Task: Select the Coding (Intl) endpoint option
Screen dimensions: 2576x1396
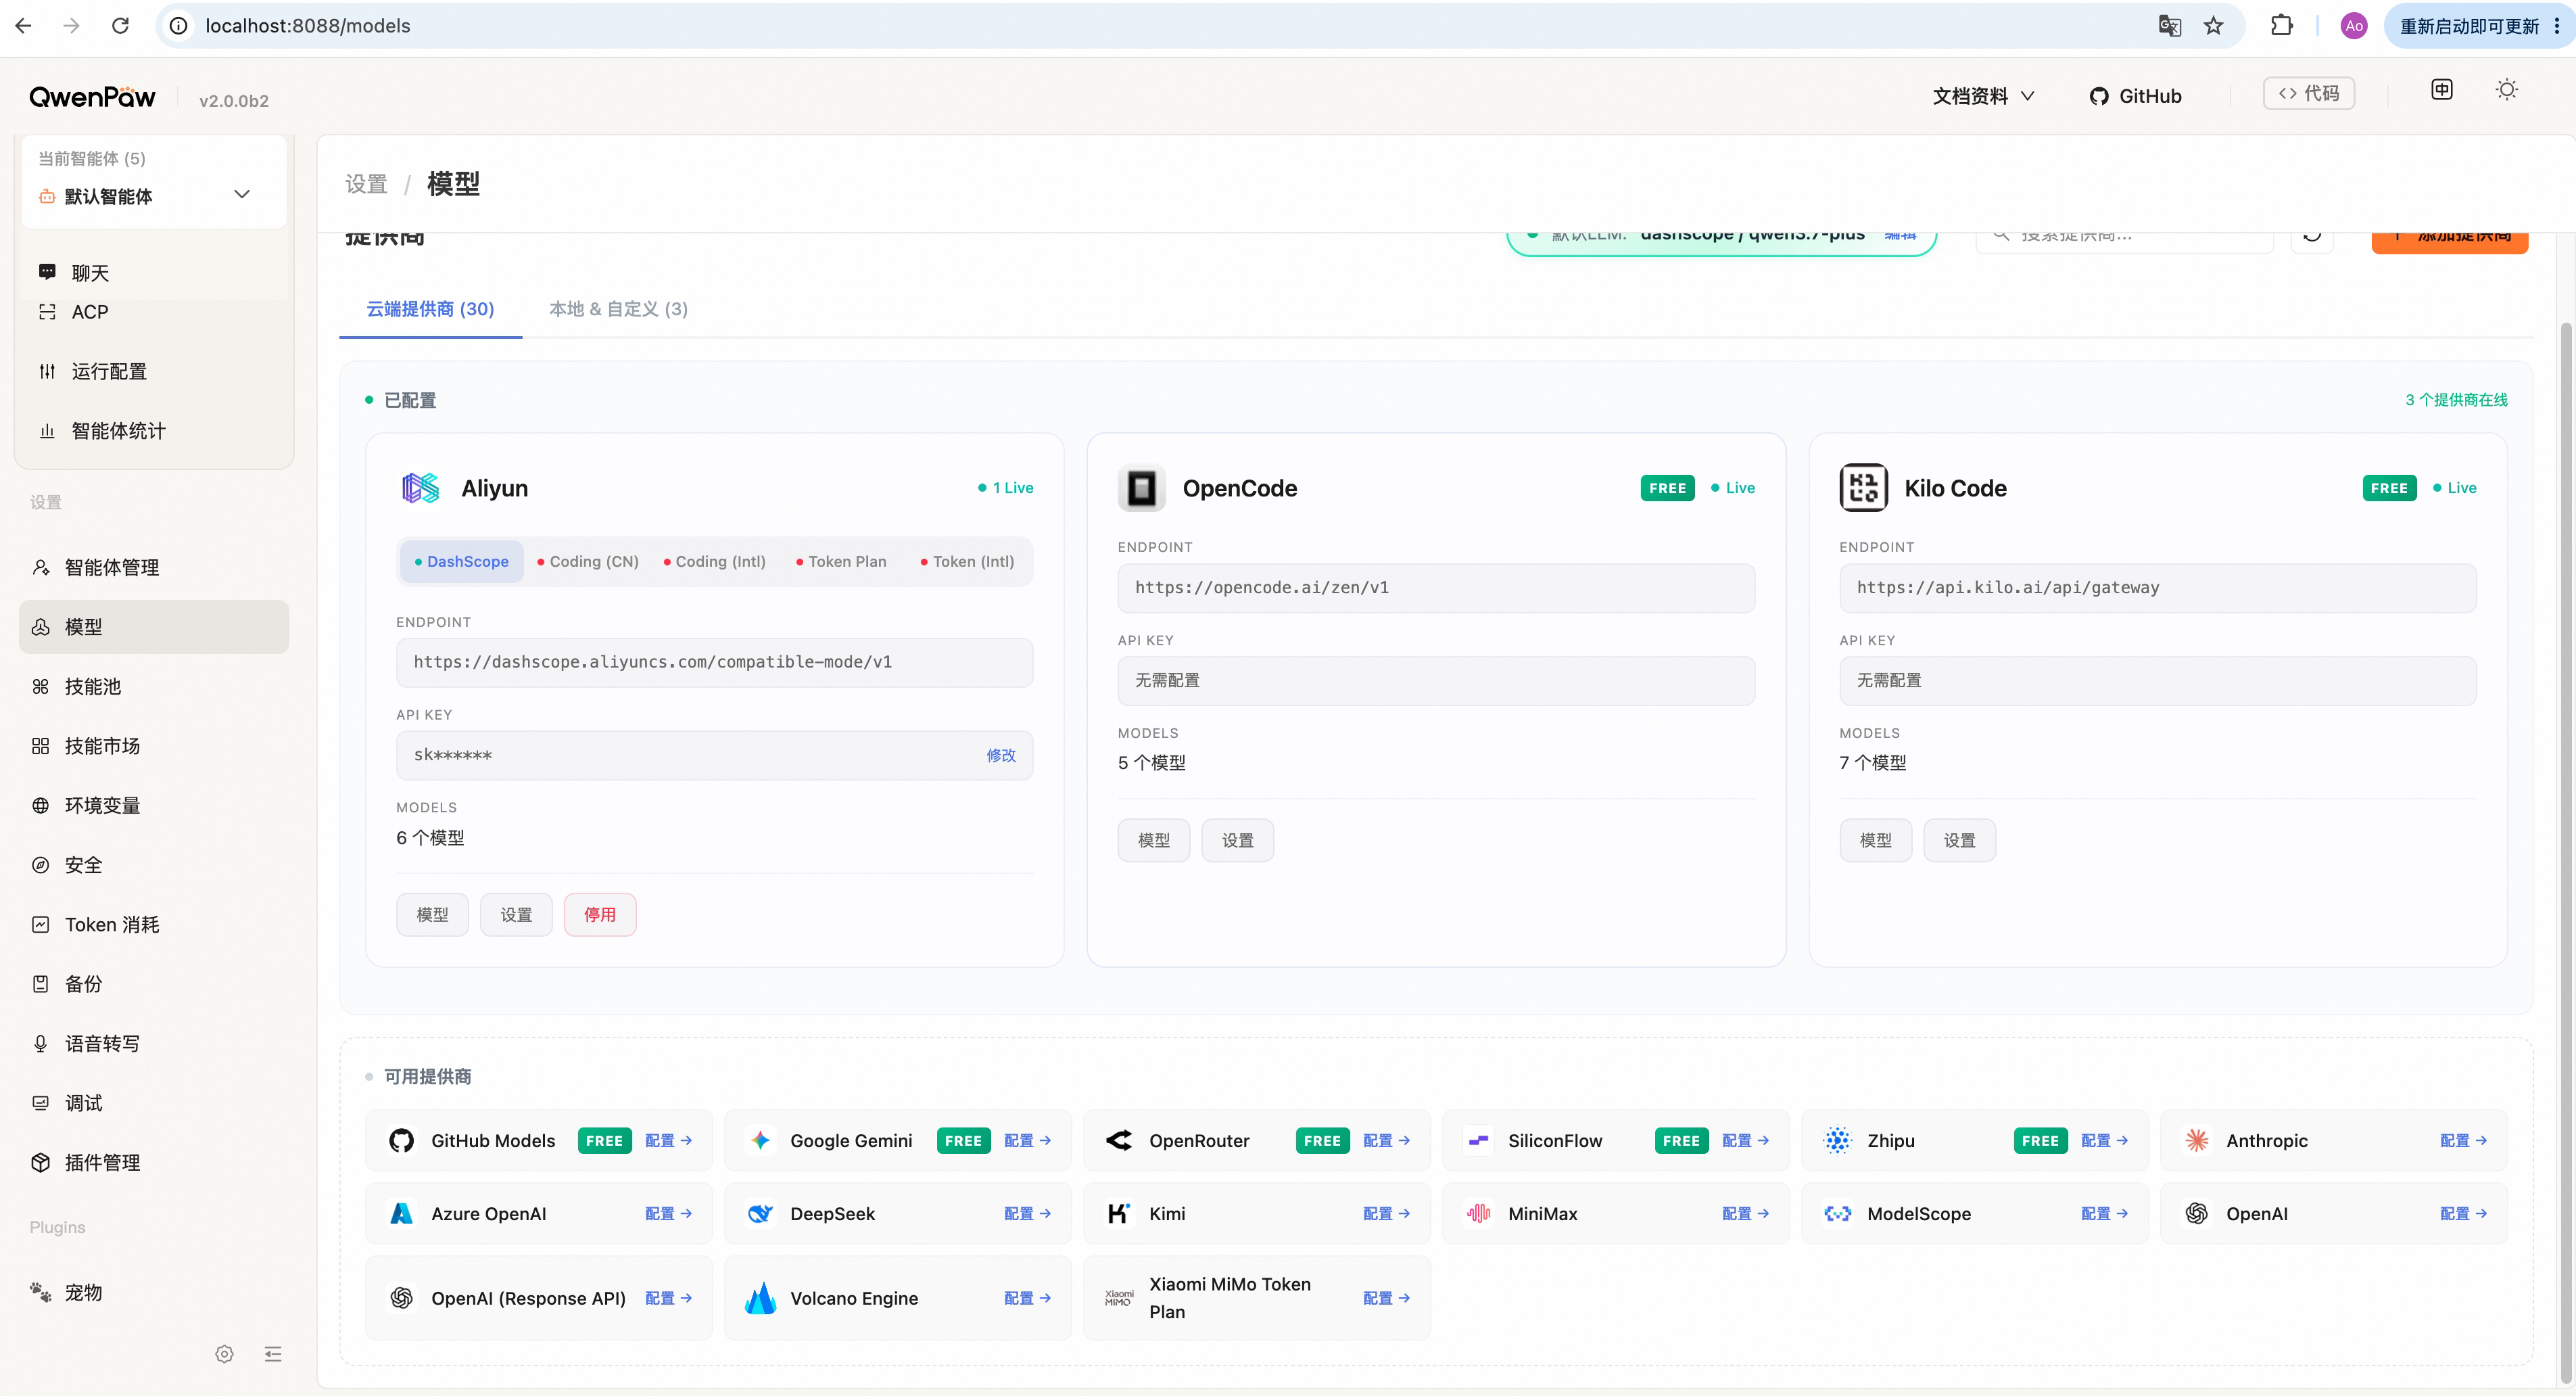Action: [715, 562]
